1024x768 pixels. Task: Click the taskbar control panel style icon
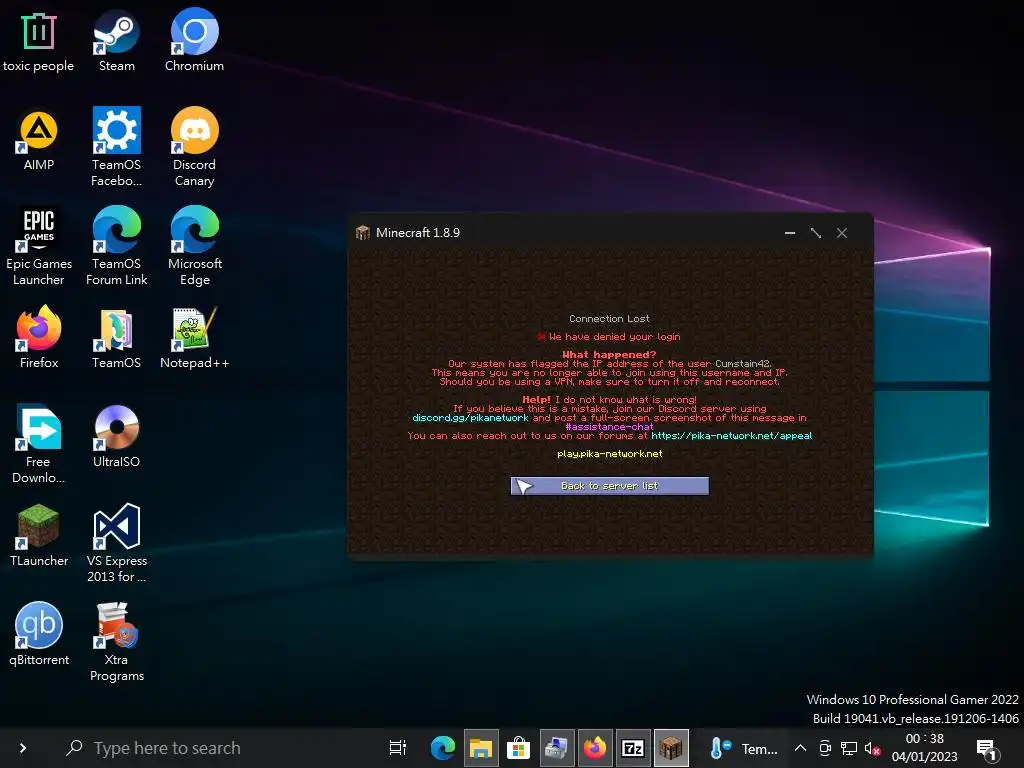(556, 748)
